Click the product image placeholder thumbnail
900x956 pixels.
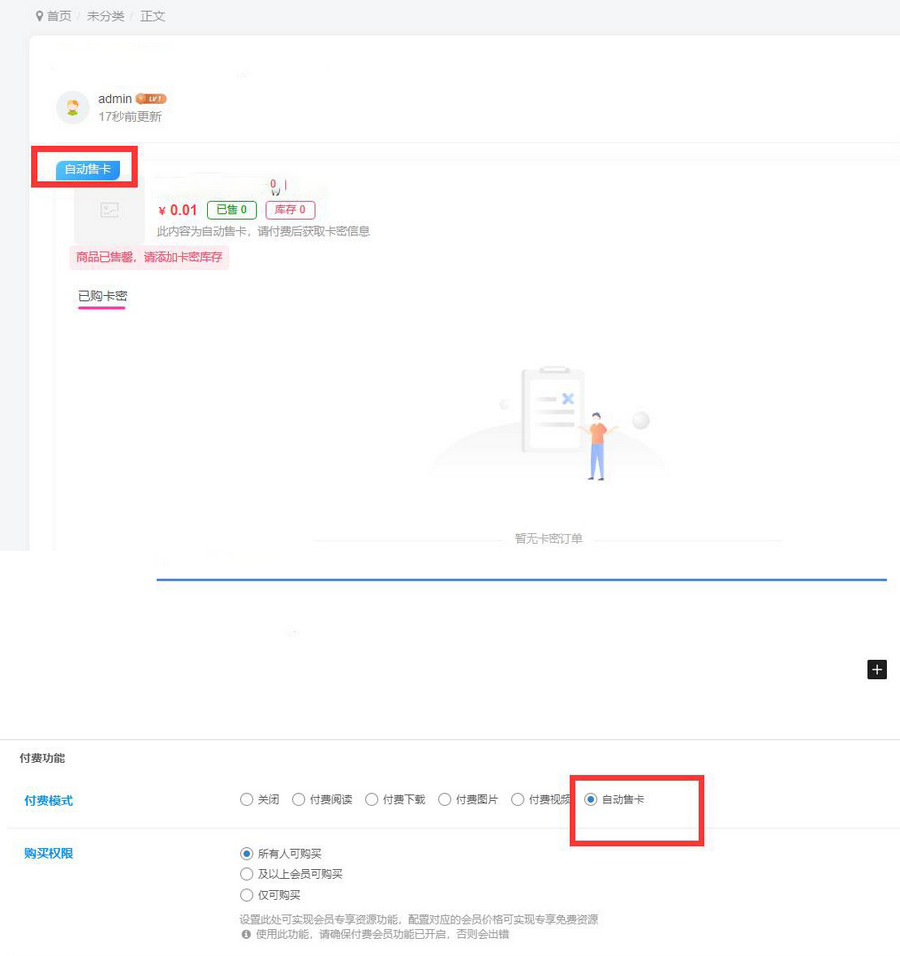[109, 210]
